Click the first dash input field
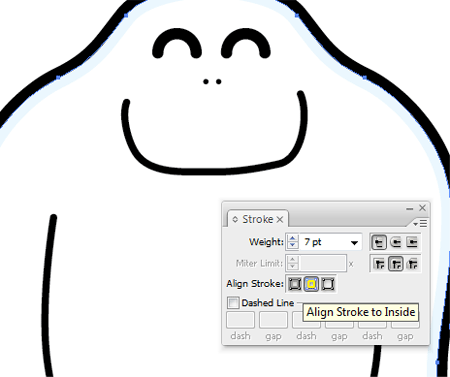The height and width of the screenshot is (377, 450). click(x=240, y=320)
